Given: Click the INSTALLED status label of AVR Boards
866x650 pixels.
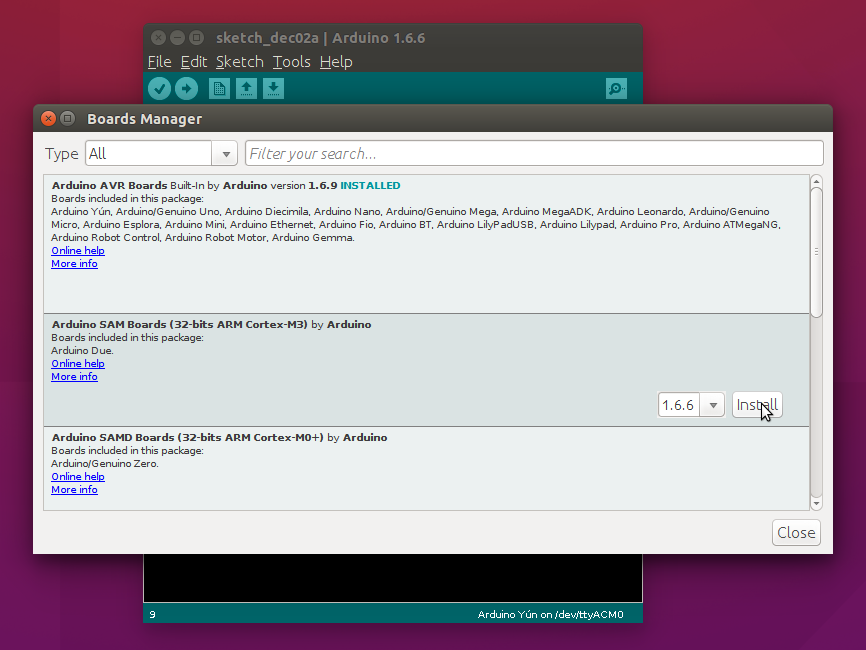Looking at the screenshot, I should pyautogui.click(x=370, y=186).
